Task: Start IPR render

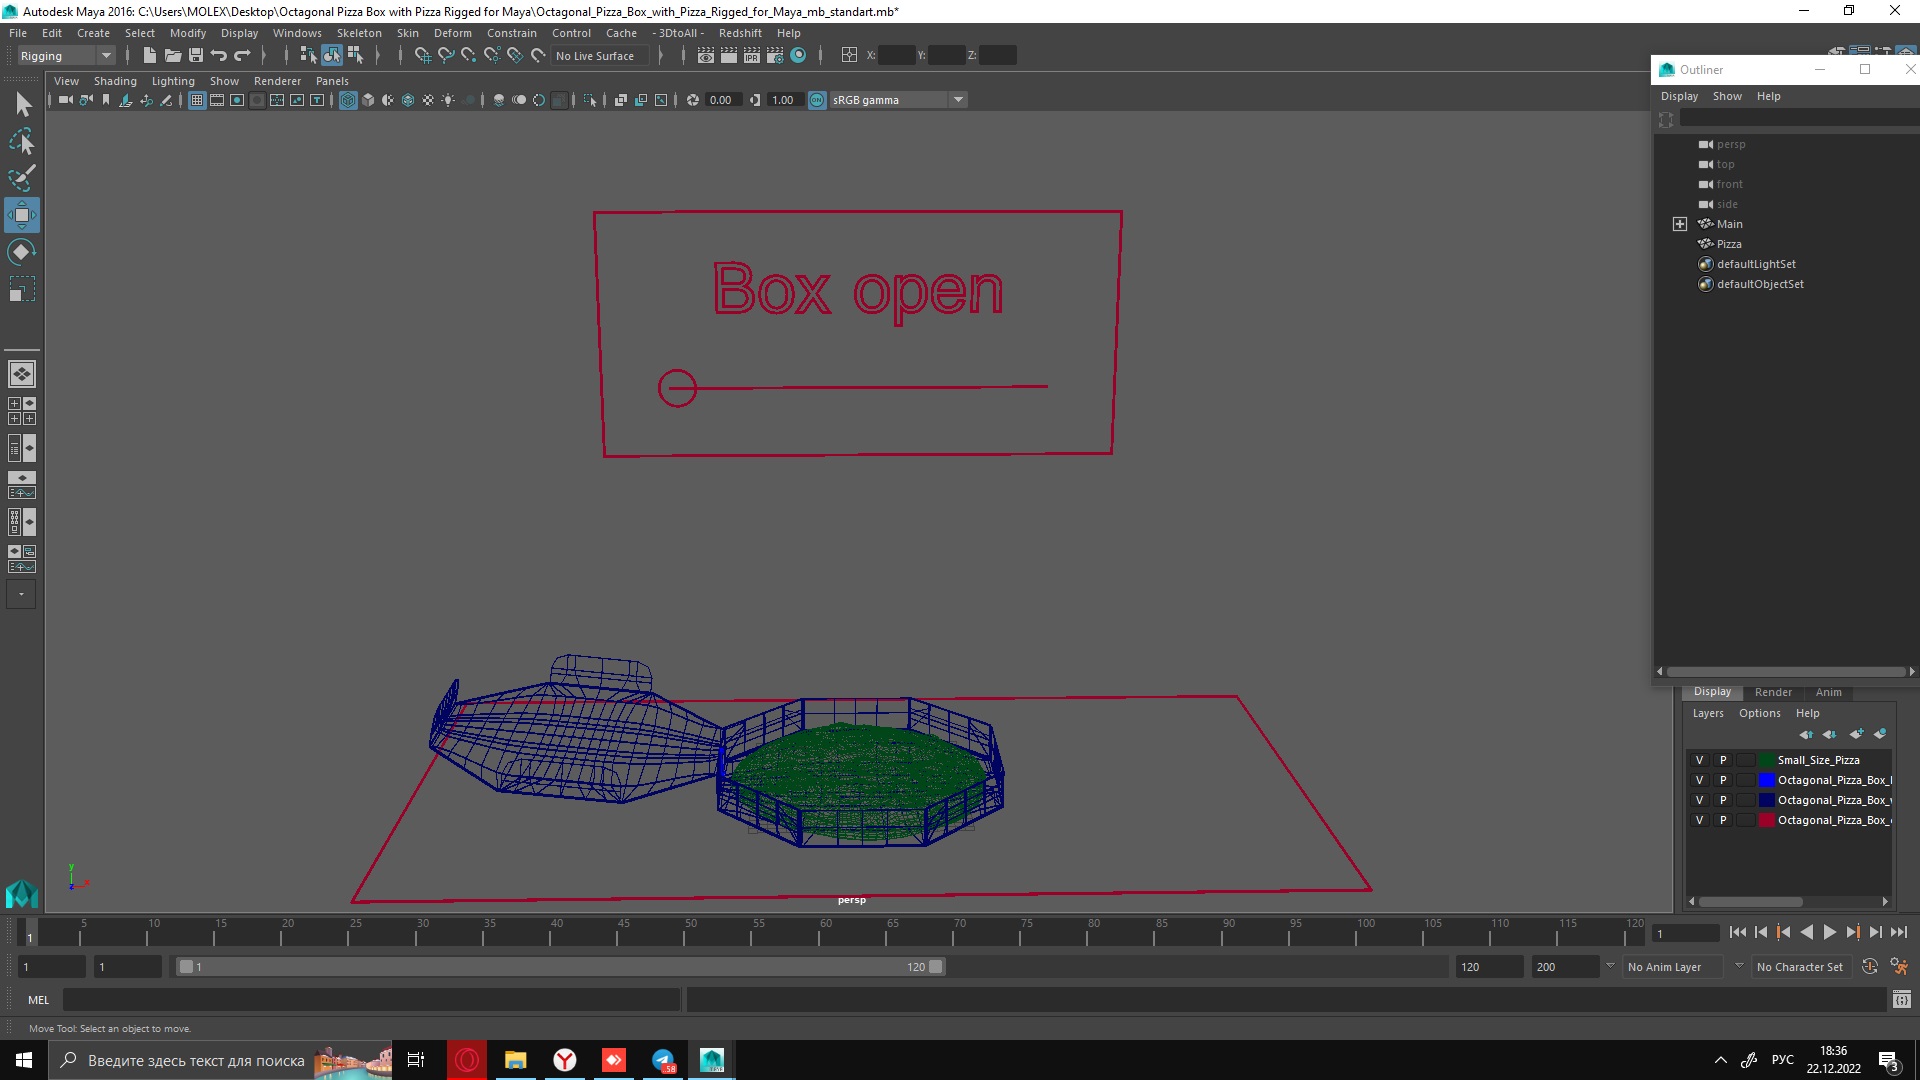Action: pyautogui.click(x=752, y=56)
